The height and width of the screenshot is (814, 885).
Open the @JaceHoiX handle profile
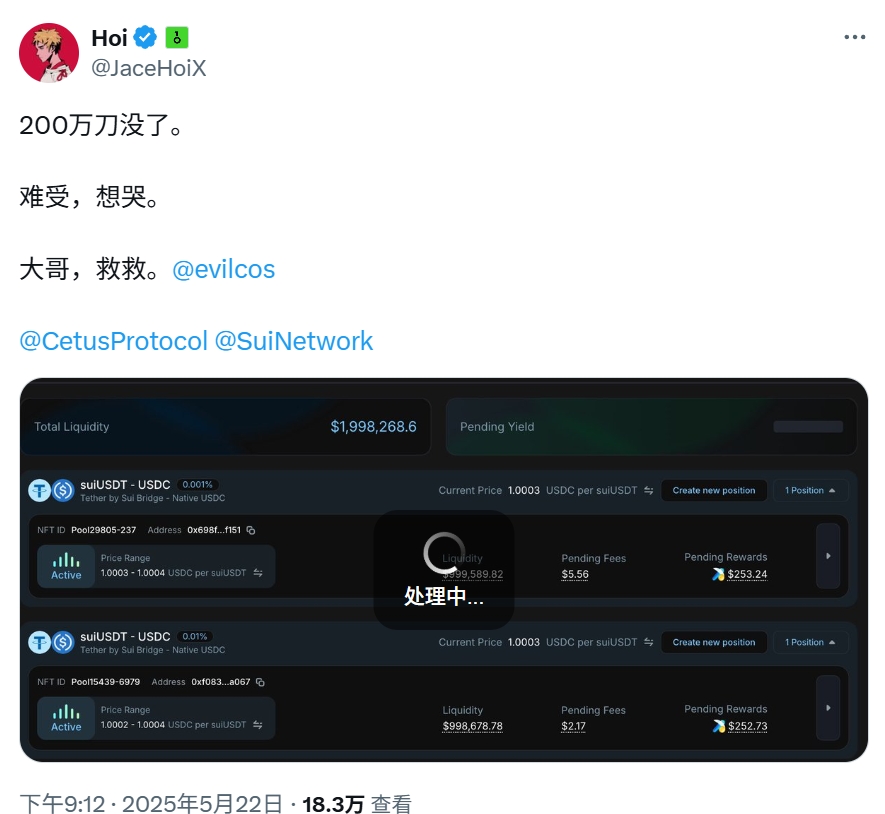click(x=148, y=68)
